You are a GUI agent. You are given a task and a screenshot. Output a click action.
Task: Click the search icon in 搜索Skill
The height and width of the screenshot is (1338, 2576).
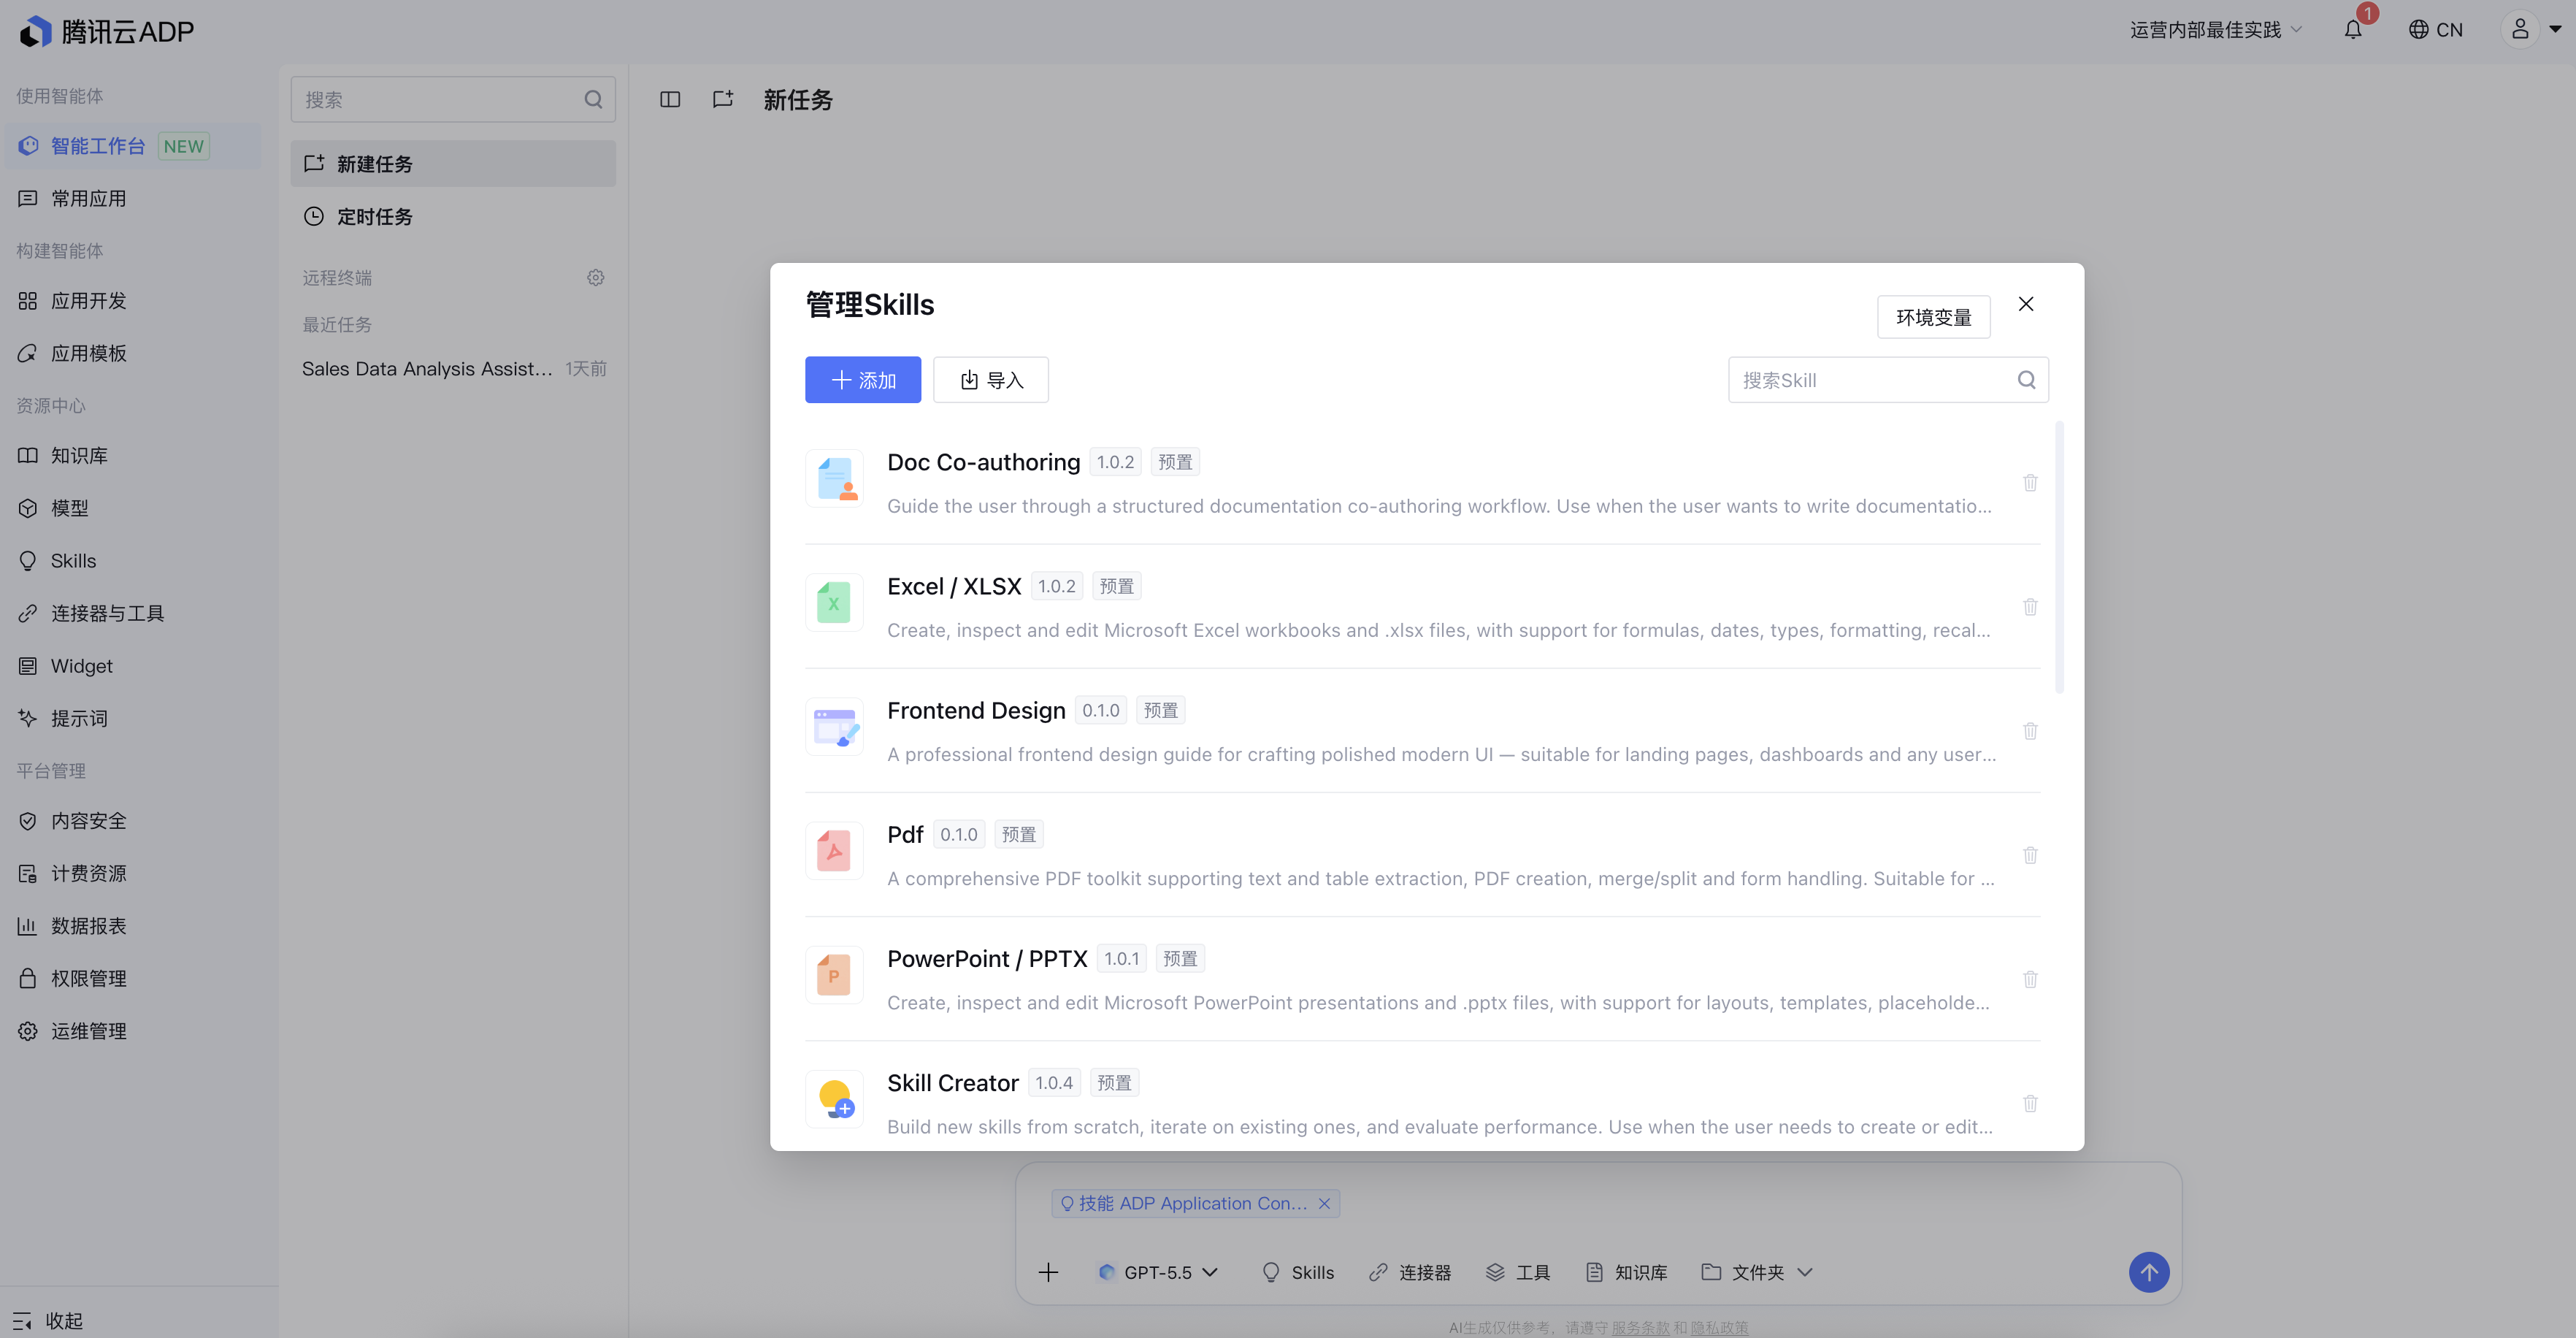coord(2026,380)
